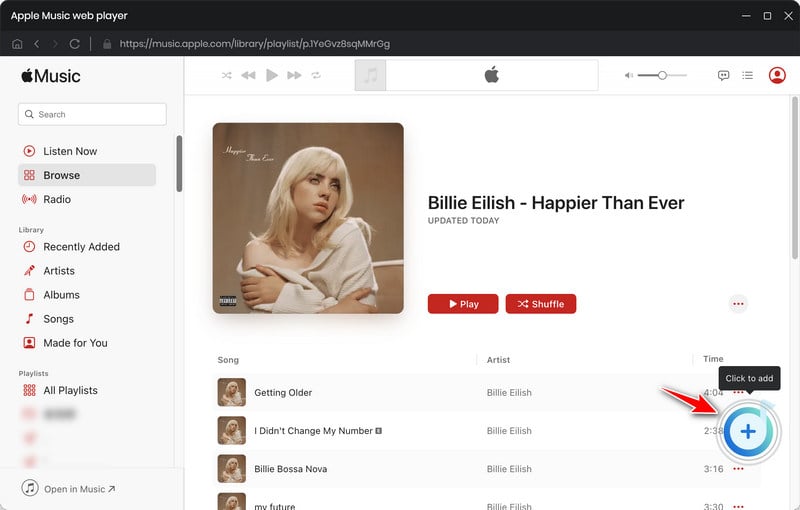The width and height of the screenshot is (800, 510).
Task: Reload the page with refresh icon
Action: tap(74, 44)
